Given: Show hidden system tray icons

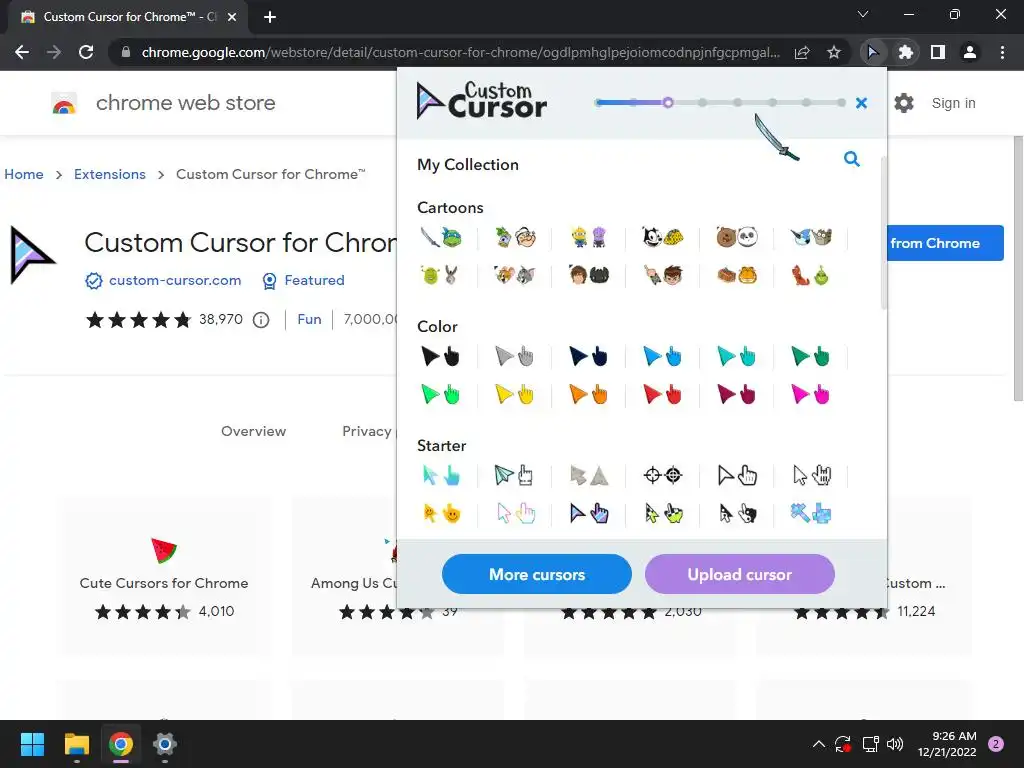Looking at the screenshot, I should coord(818,744).
